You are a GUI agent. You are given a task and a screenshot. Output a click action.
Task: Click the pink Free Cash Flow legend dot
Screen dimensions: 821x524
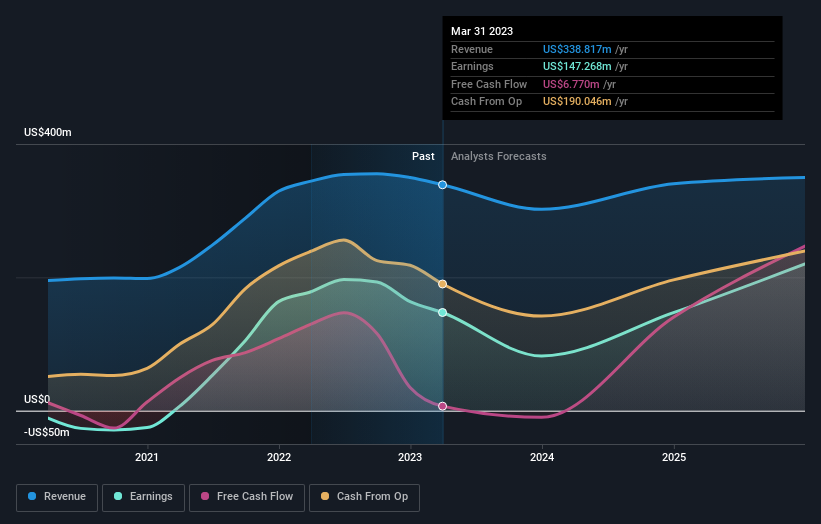(x=205, y=496)
